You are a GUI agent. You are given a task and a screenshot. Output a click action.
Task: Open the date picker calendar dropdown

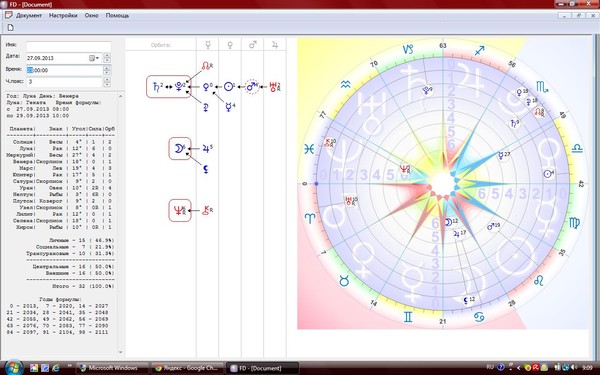pyautogui.click(x=94, y=58)
